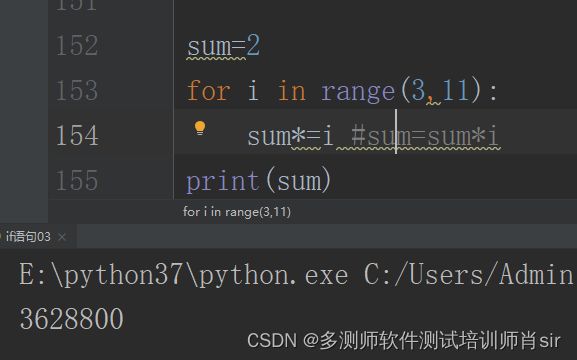
Task: Close the if语句03 run tab
Action: coord(62,237)
